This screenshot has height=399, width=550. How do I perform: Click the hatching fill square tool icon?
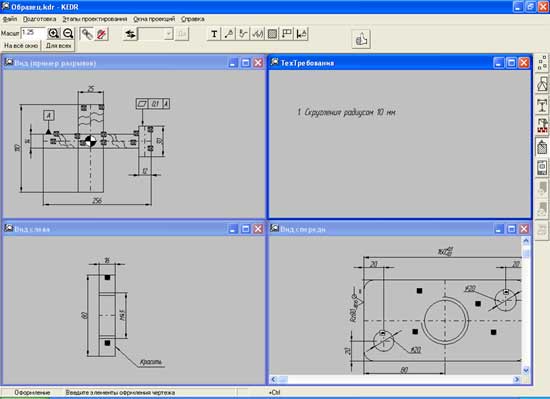(x=272, y=34)
